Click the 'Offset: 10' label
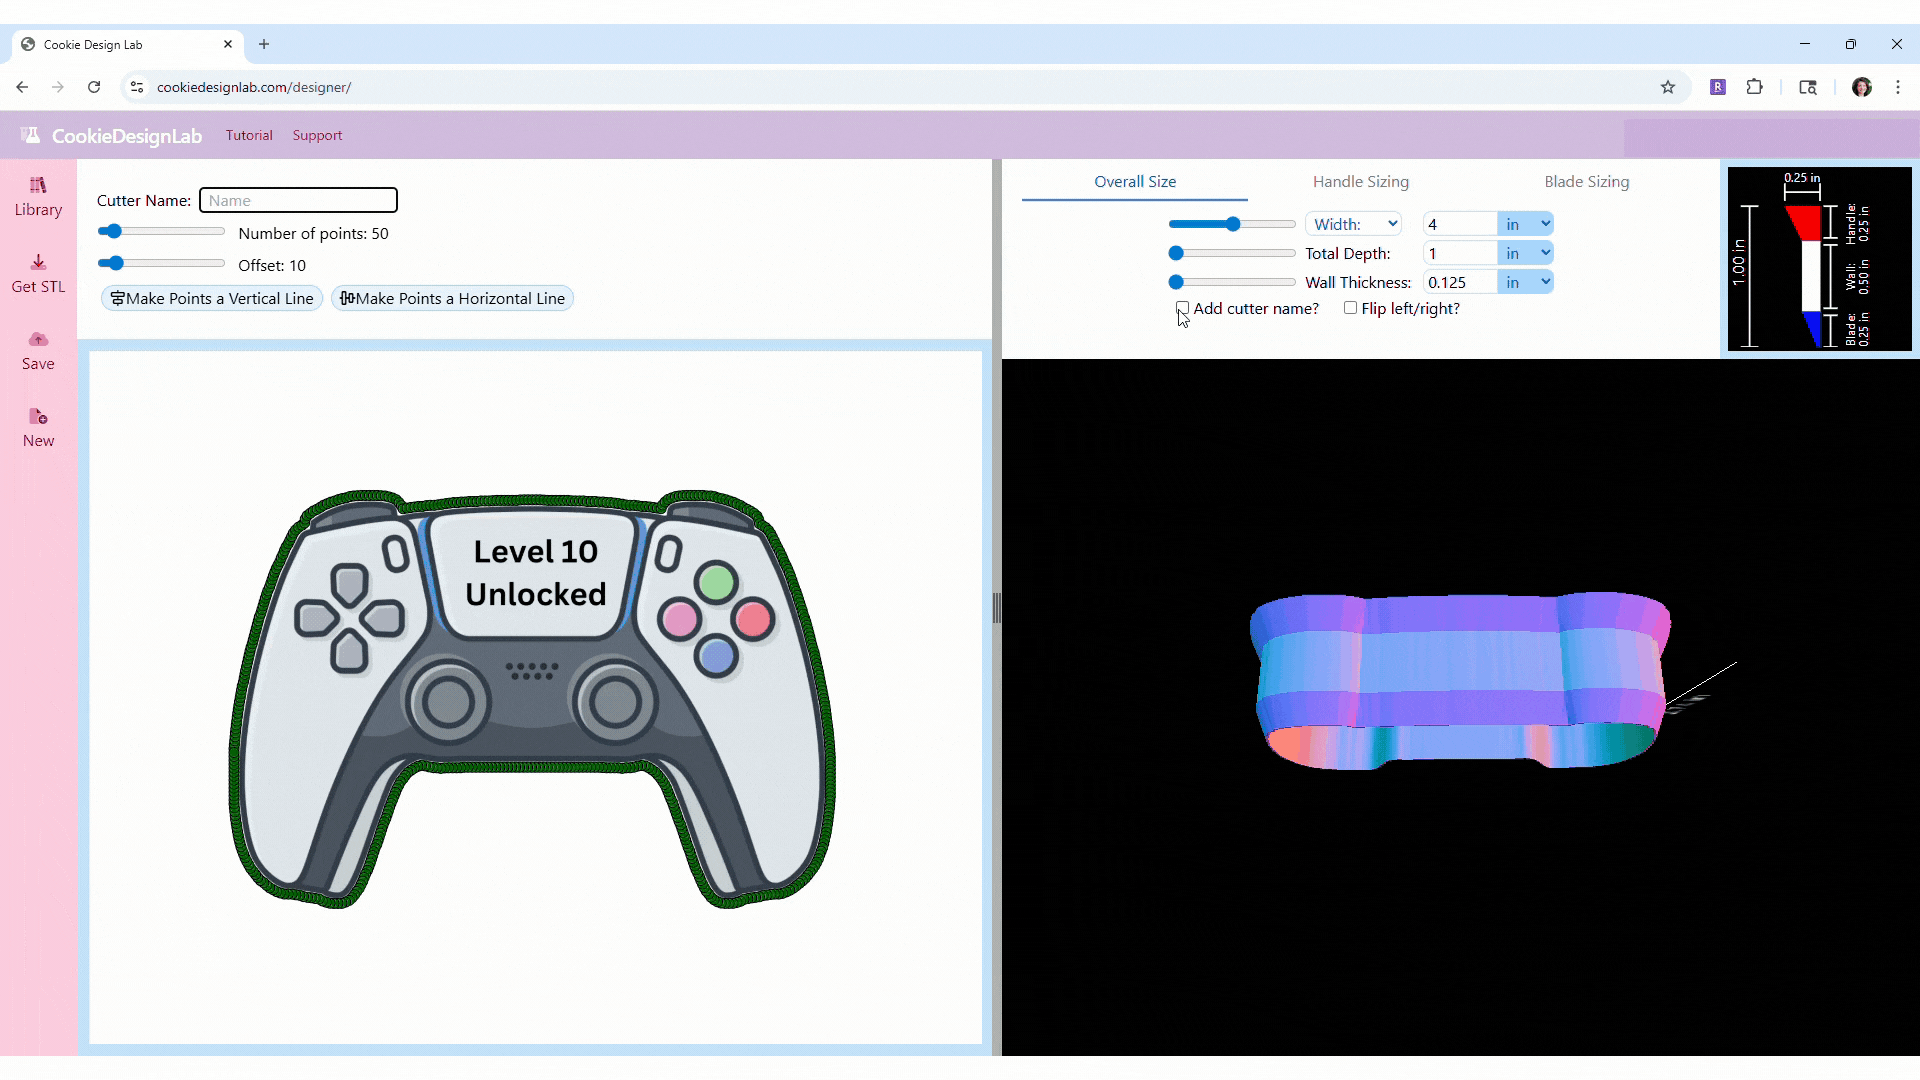 coord(272,265)
